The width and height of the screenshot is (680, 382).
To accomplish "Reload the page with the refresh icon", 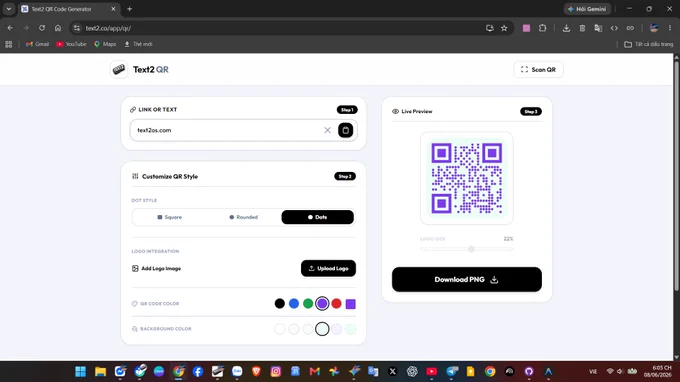I will [42, 28].
